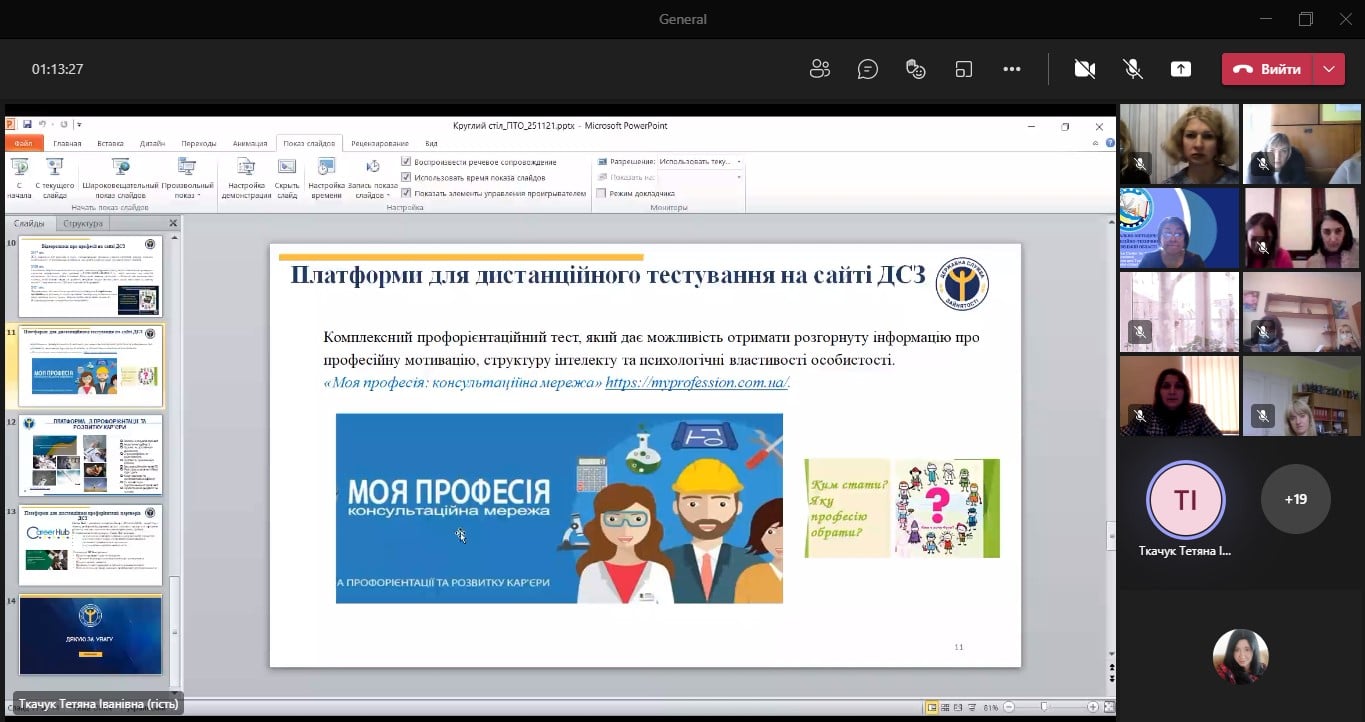Click the PowerPoint help question icon
This screenshot has width=1365, height=722.
pyautogui.click(x=1111, y=143)
